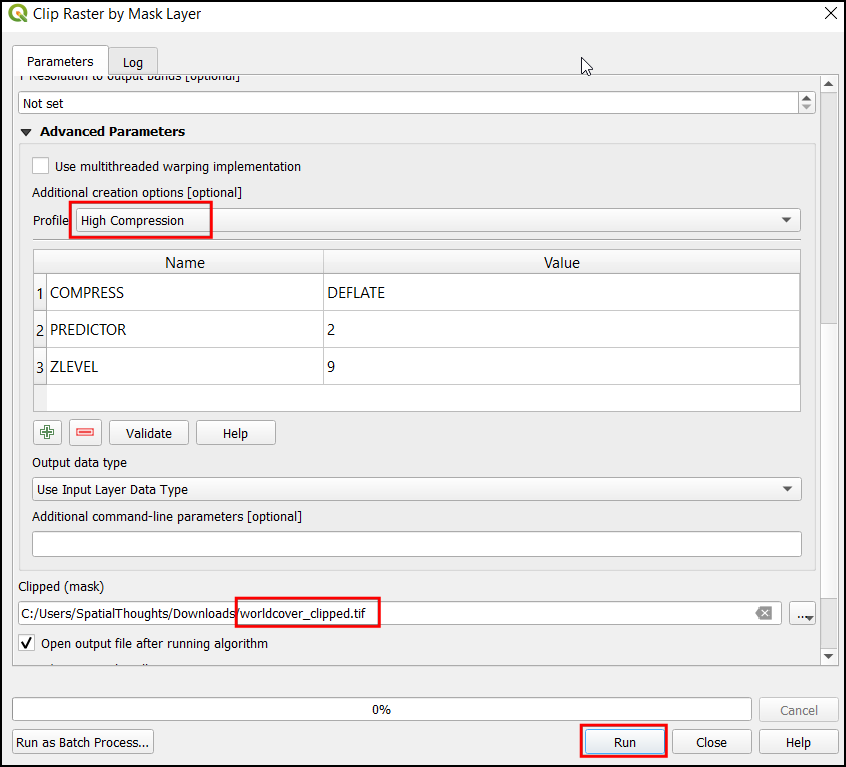Select the DEFLATE value cell
Viewport: 846px width, 767px height.
click(x=560, y=293)
